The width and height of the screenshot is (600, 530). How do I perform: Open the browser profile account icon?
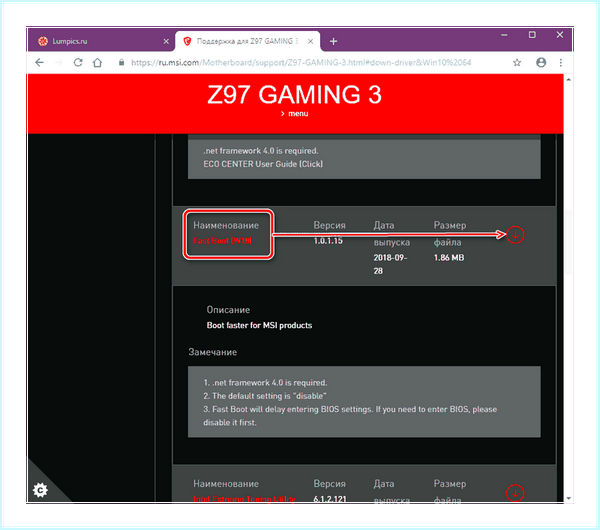[541, 62]
